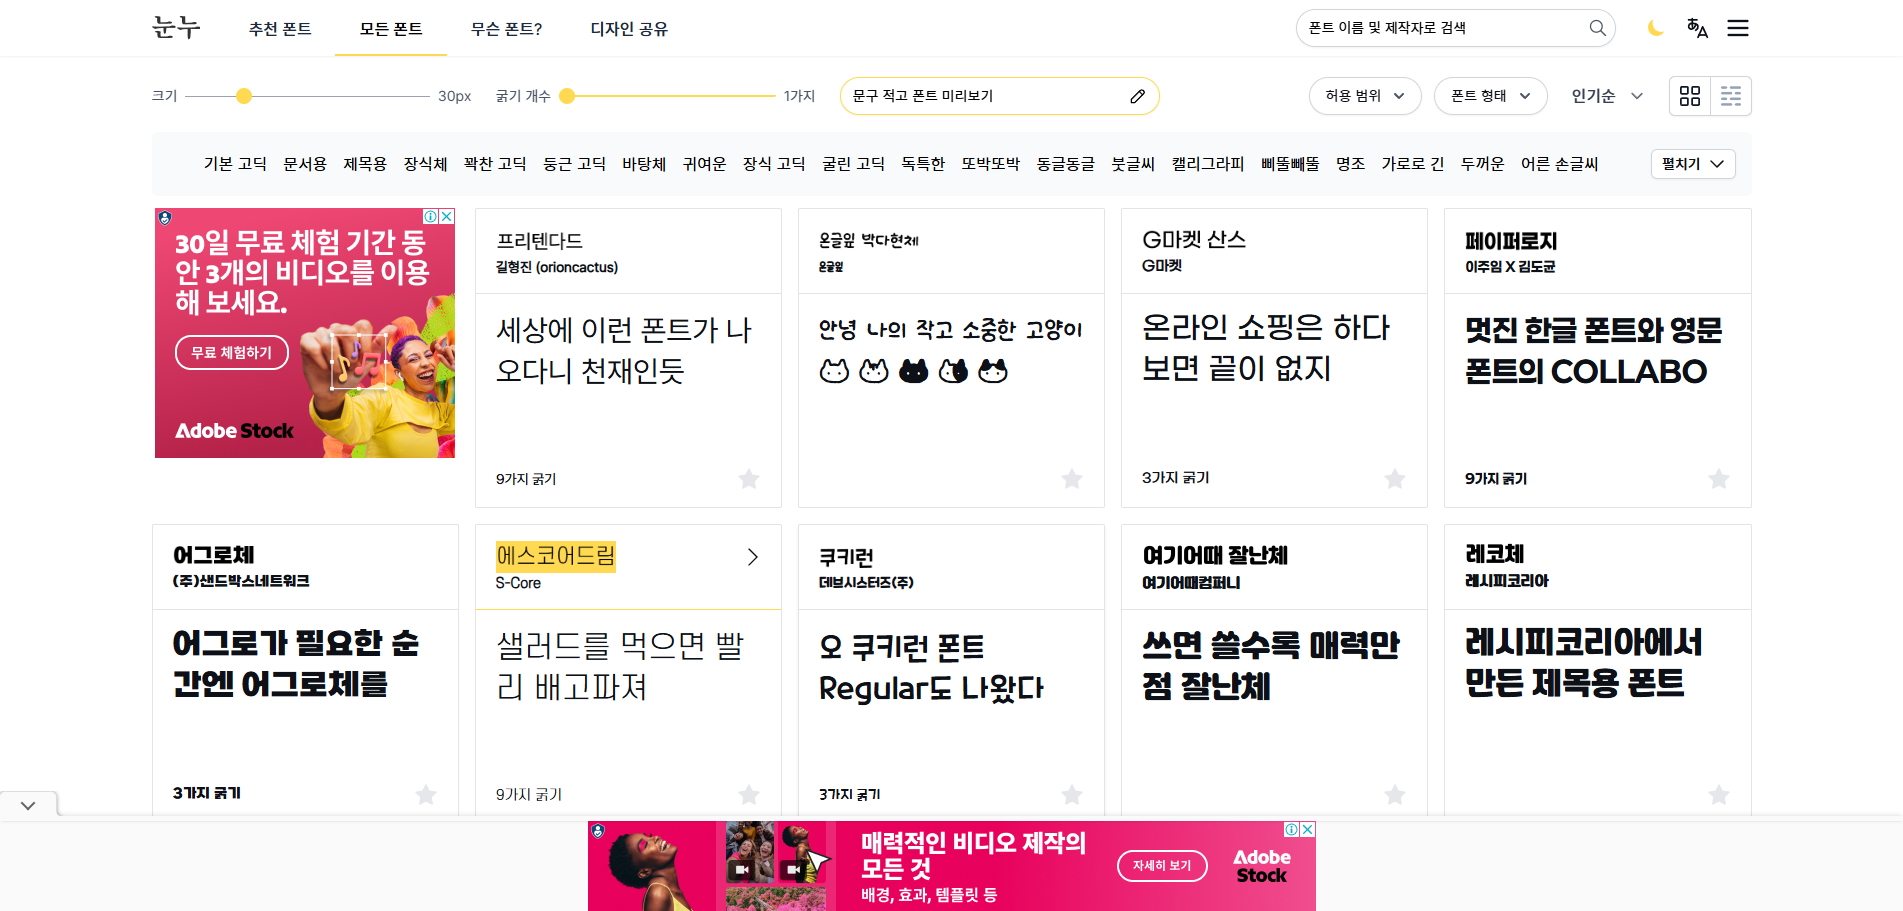Viewport: 1903px width, 911px height.
Task: Go to 모든 폰트 tab
Action: [x=391, y=29]
